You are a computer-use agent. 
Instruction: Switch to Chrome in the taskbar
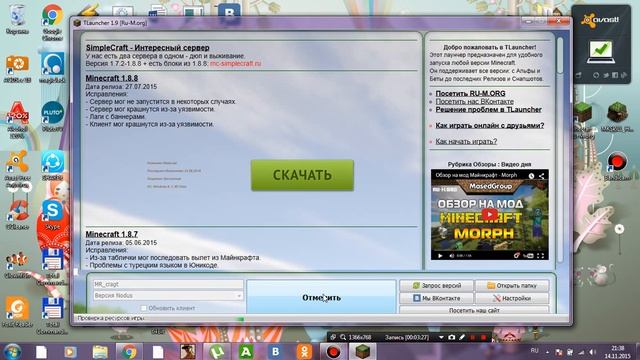click(129, 351)
